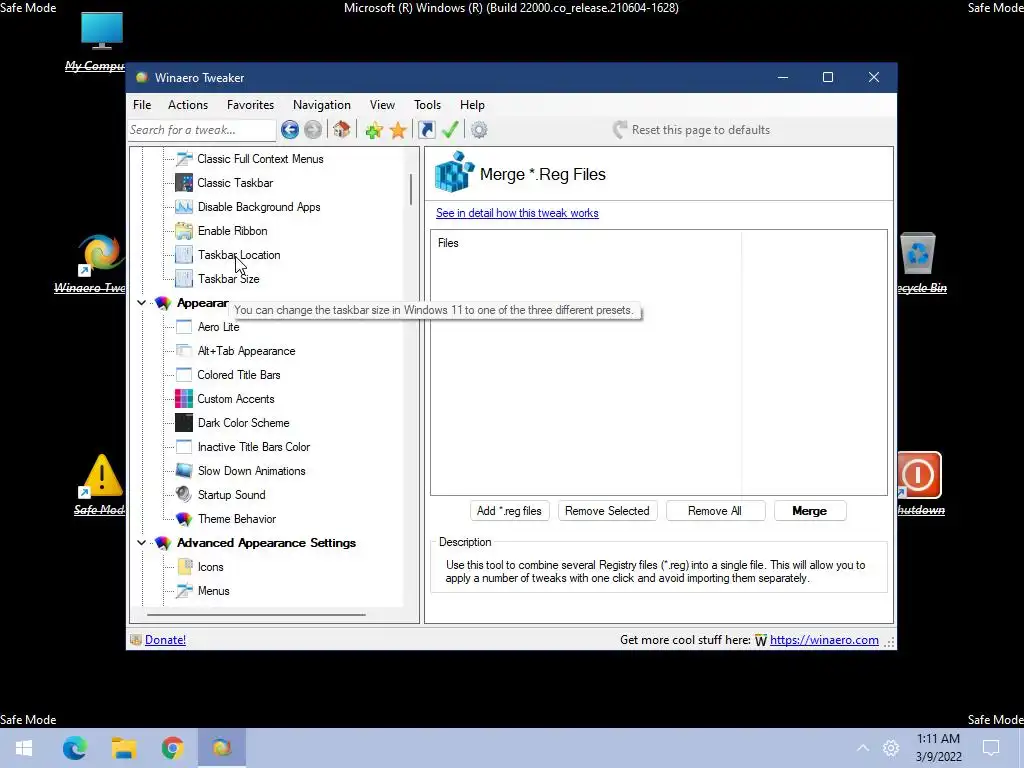
Task: Click the Startup Sound speaker icon
Action: click(x=184, y=494)
